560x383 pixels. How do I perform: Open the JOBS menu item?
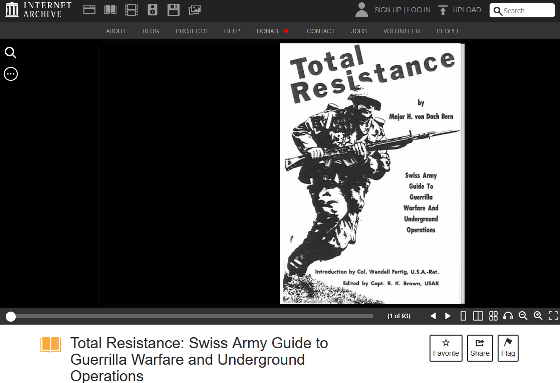point(359,31)
